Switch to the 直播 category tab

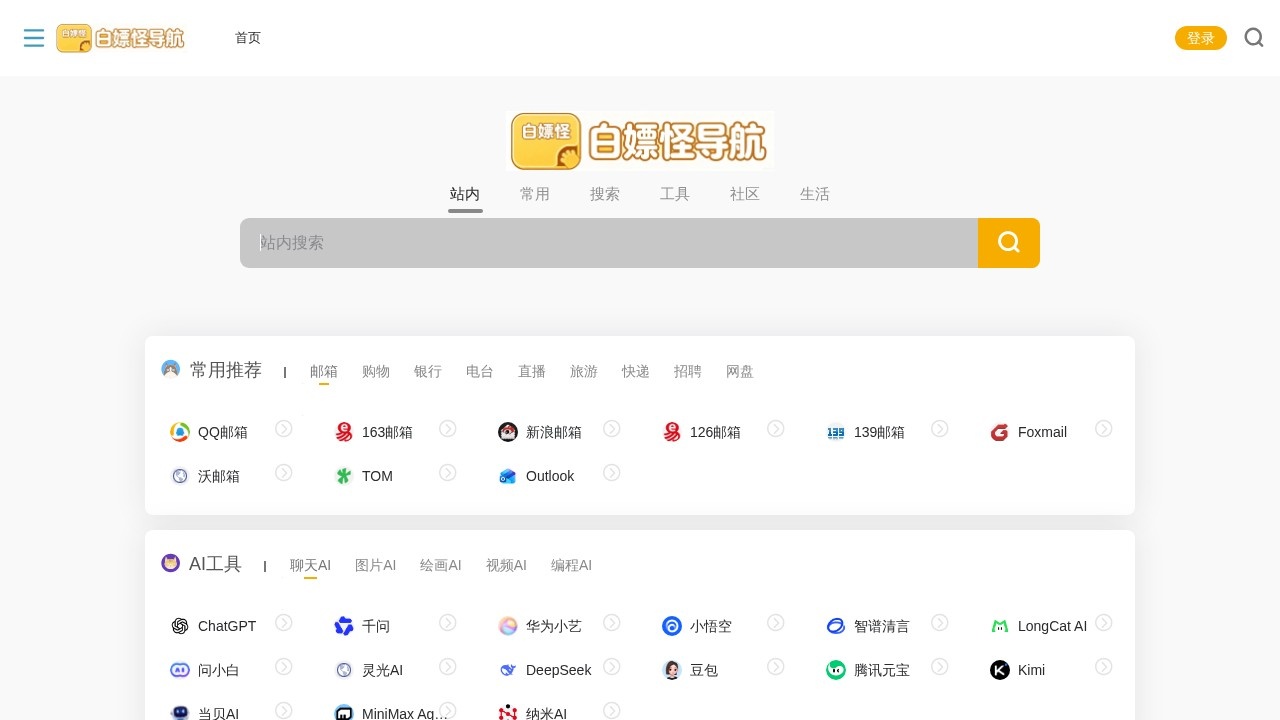click(532, 371)
